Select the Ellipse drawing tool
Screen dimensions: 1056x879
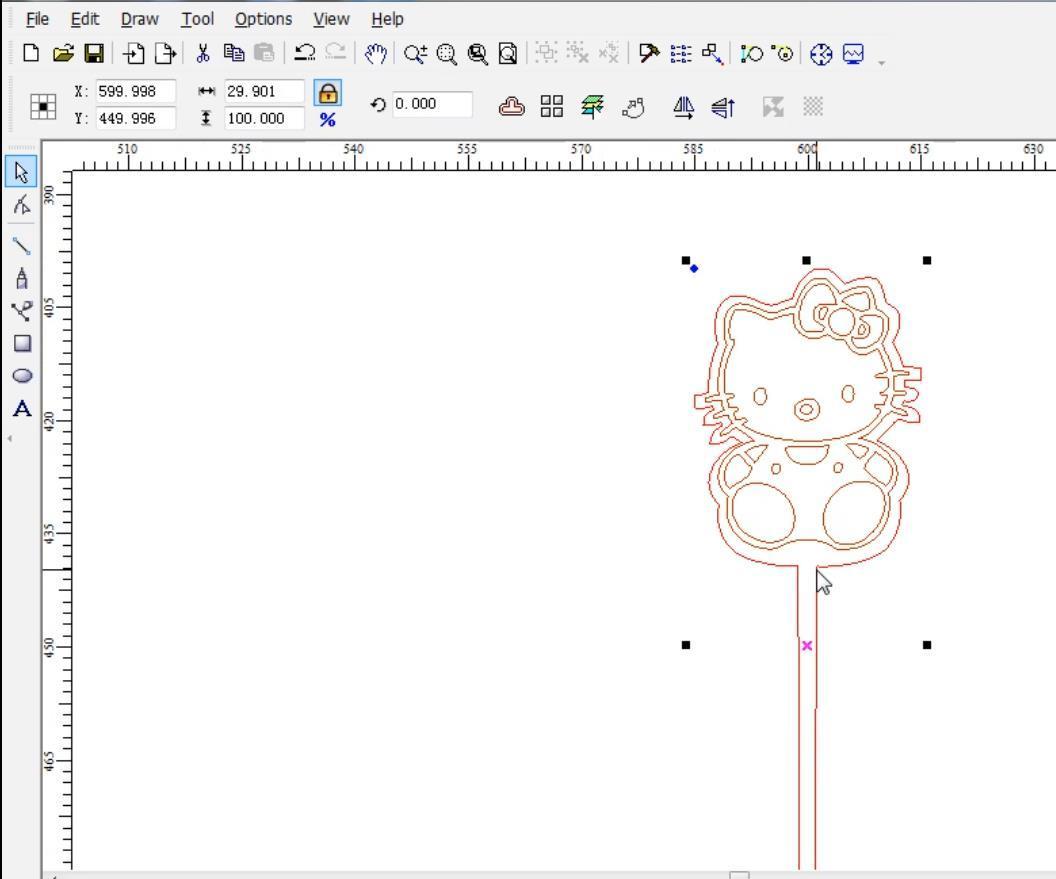[22, 376]
